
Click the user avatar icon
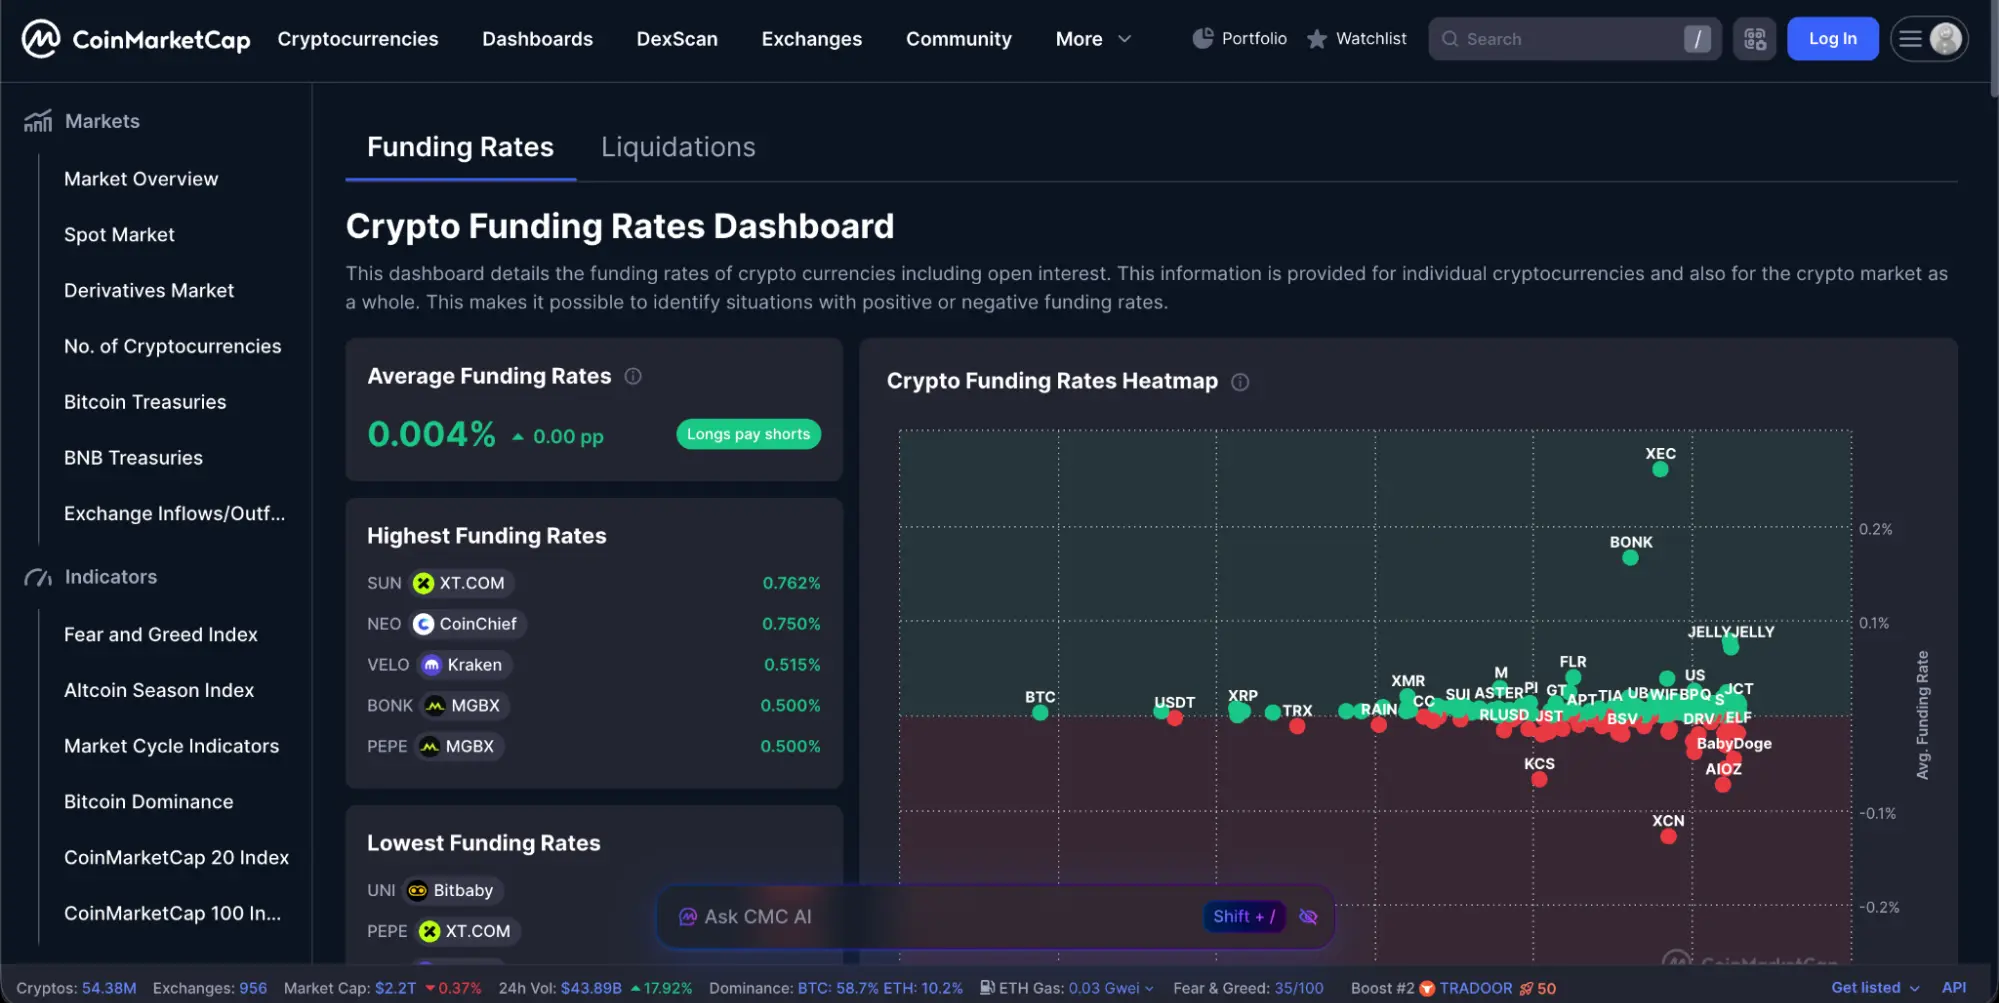point(1945,39)
